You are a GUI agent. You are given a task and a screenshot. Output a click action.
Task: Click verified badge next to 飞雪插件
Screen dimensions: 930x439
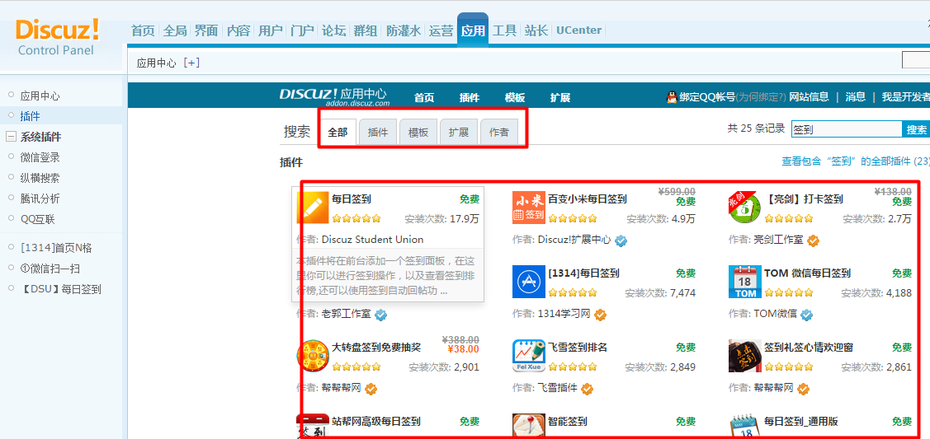(x=587, y=389)
